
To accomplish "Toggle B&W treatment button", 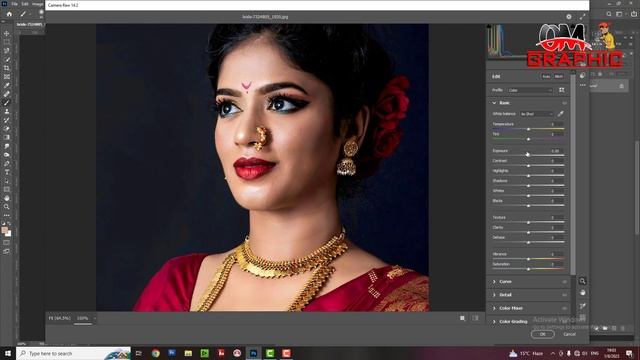I will point(559,76).
